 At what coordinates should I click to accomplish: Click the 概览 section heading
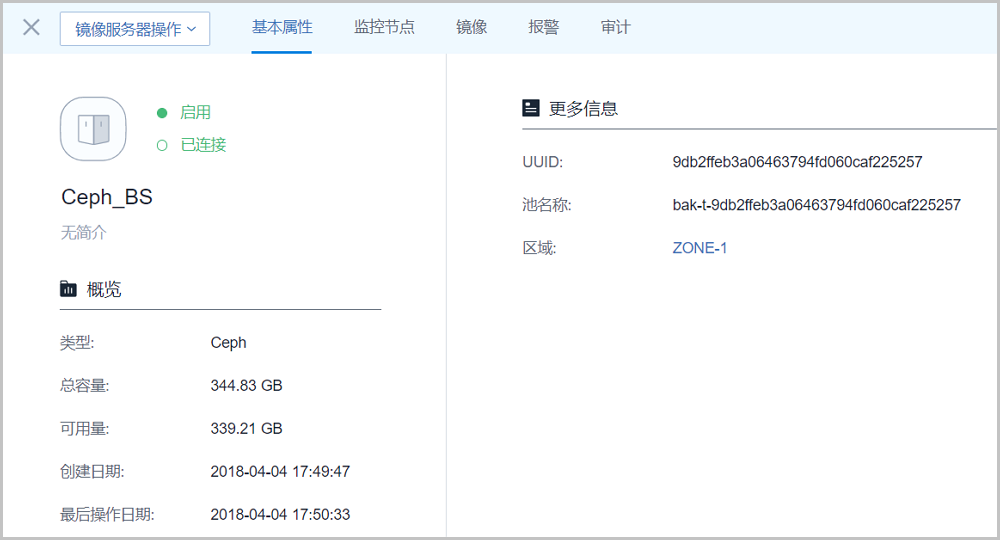(x=104, y=289)
